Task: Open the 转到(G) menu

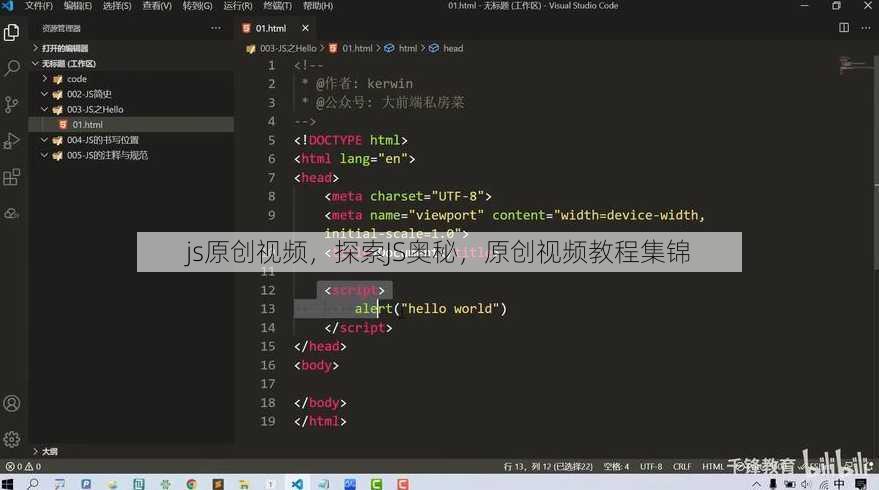Action: click(197, 6)
